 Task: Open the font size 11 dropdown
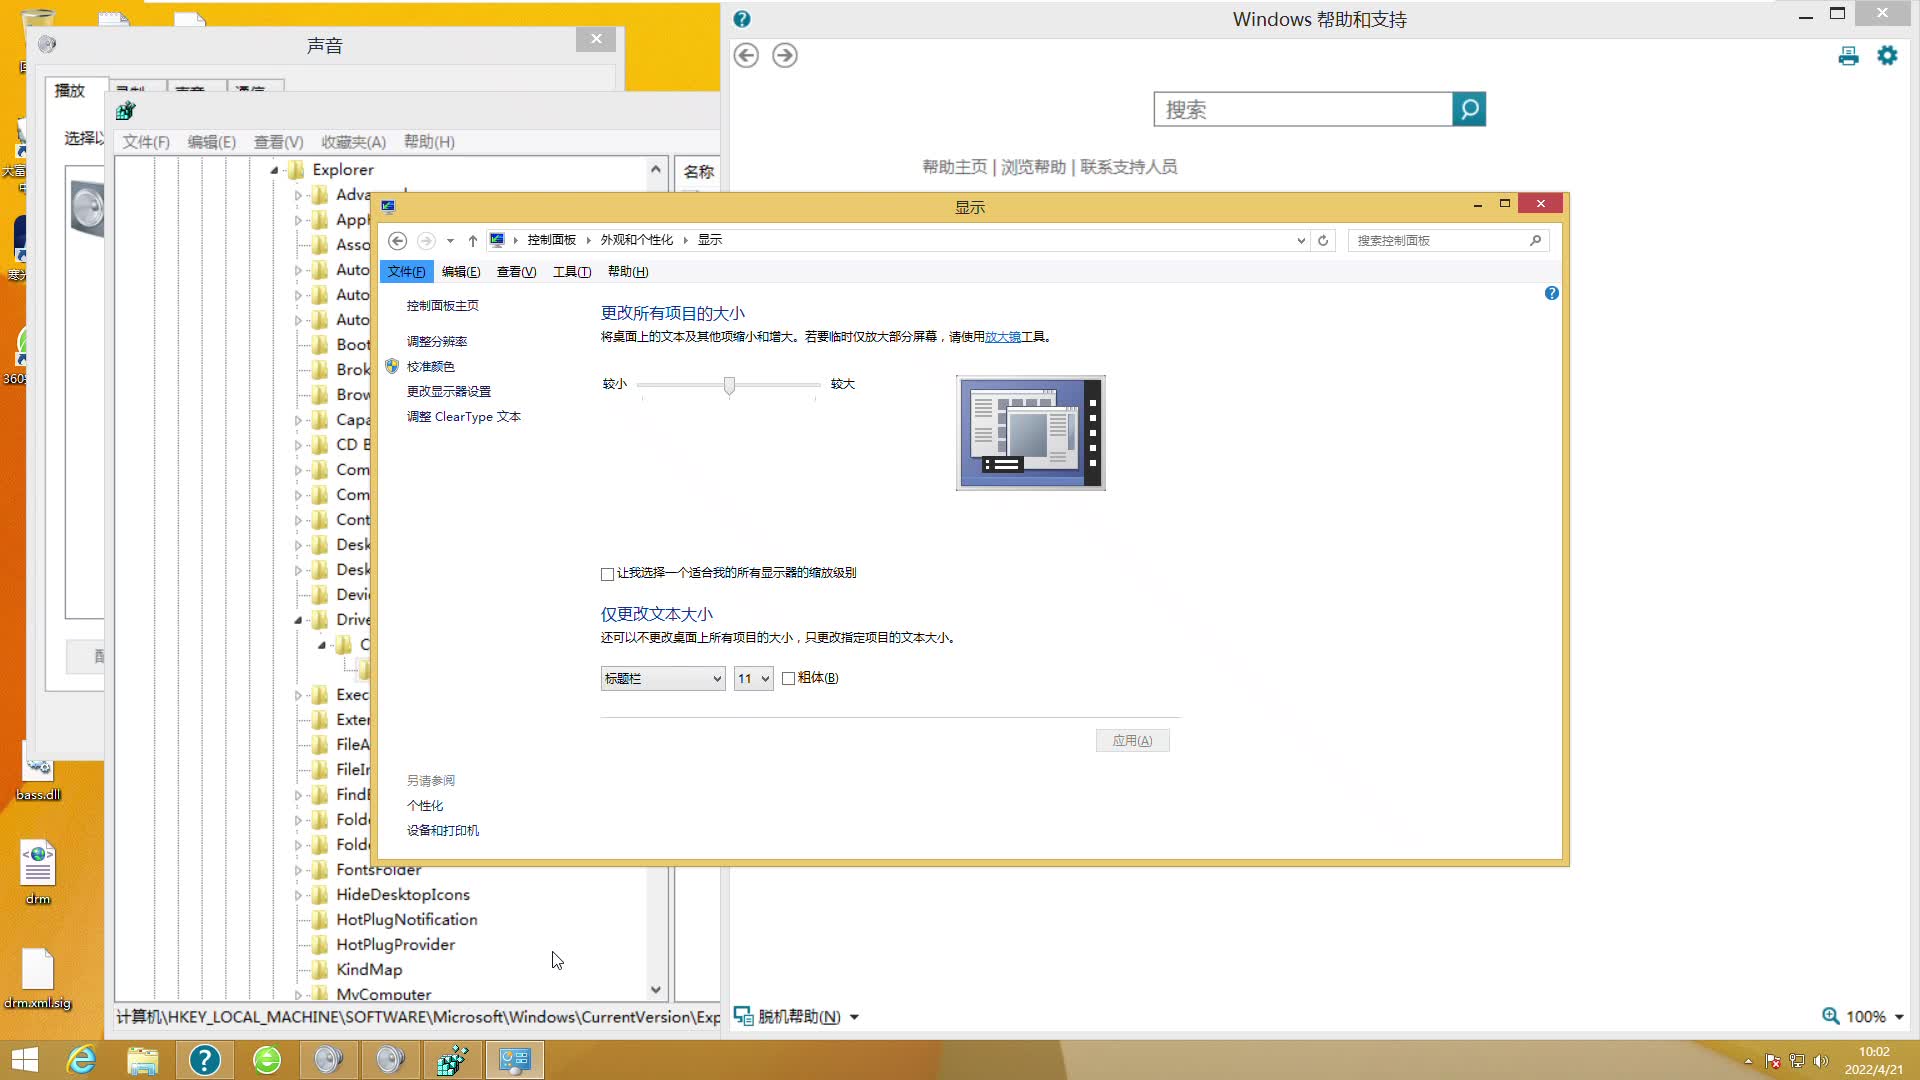(x=753, y=679)
